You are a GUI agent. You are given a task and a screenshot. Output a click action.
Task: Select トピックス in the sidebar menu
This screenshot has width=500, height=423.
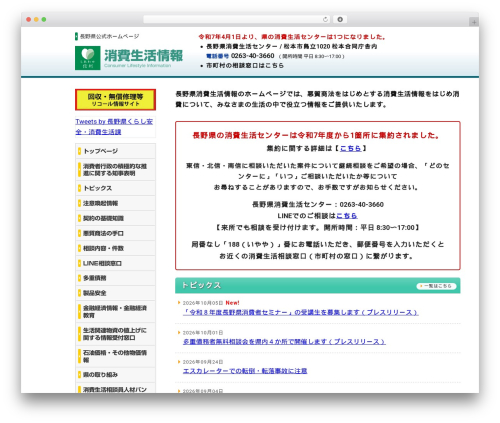coord(115,188)
